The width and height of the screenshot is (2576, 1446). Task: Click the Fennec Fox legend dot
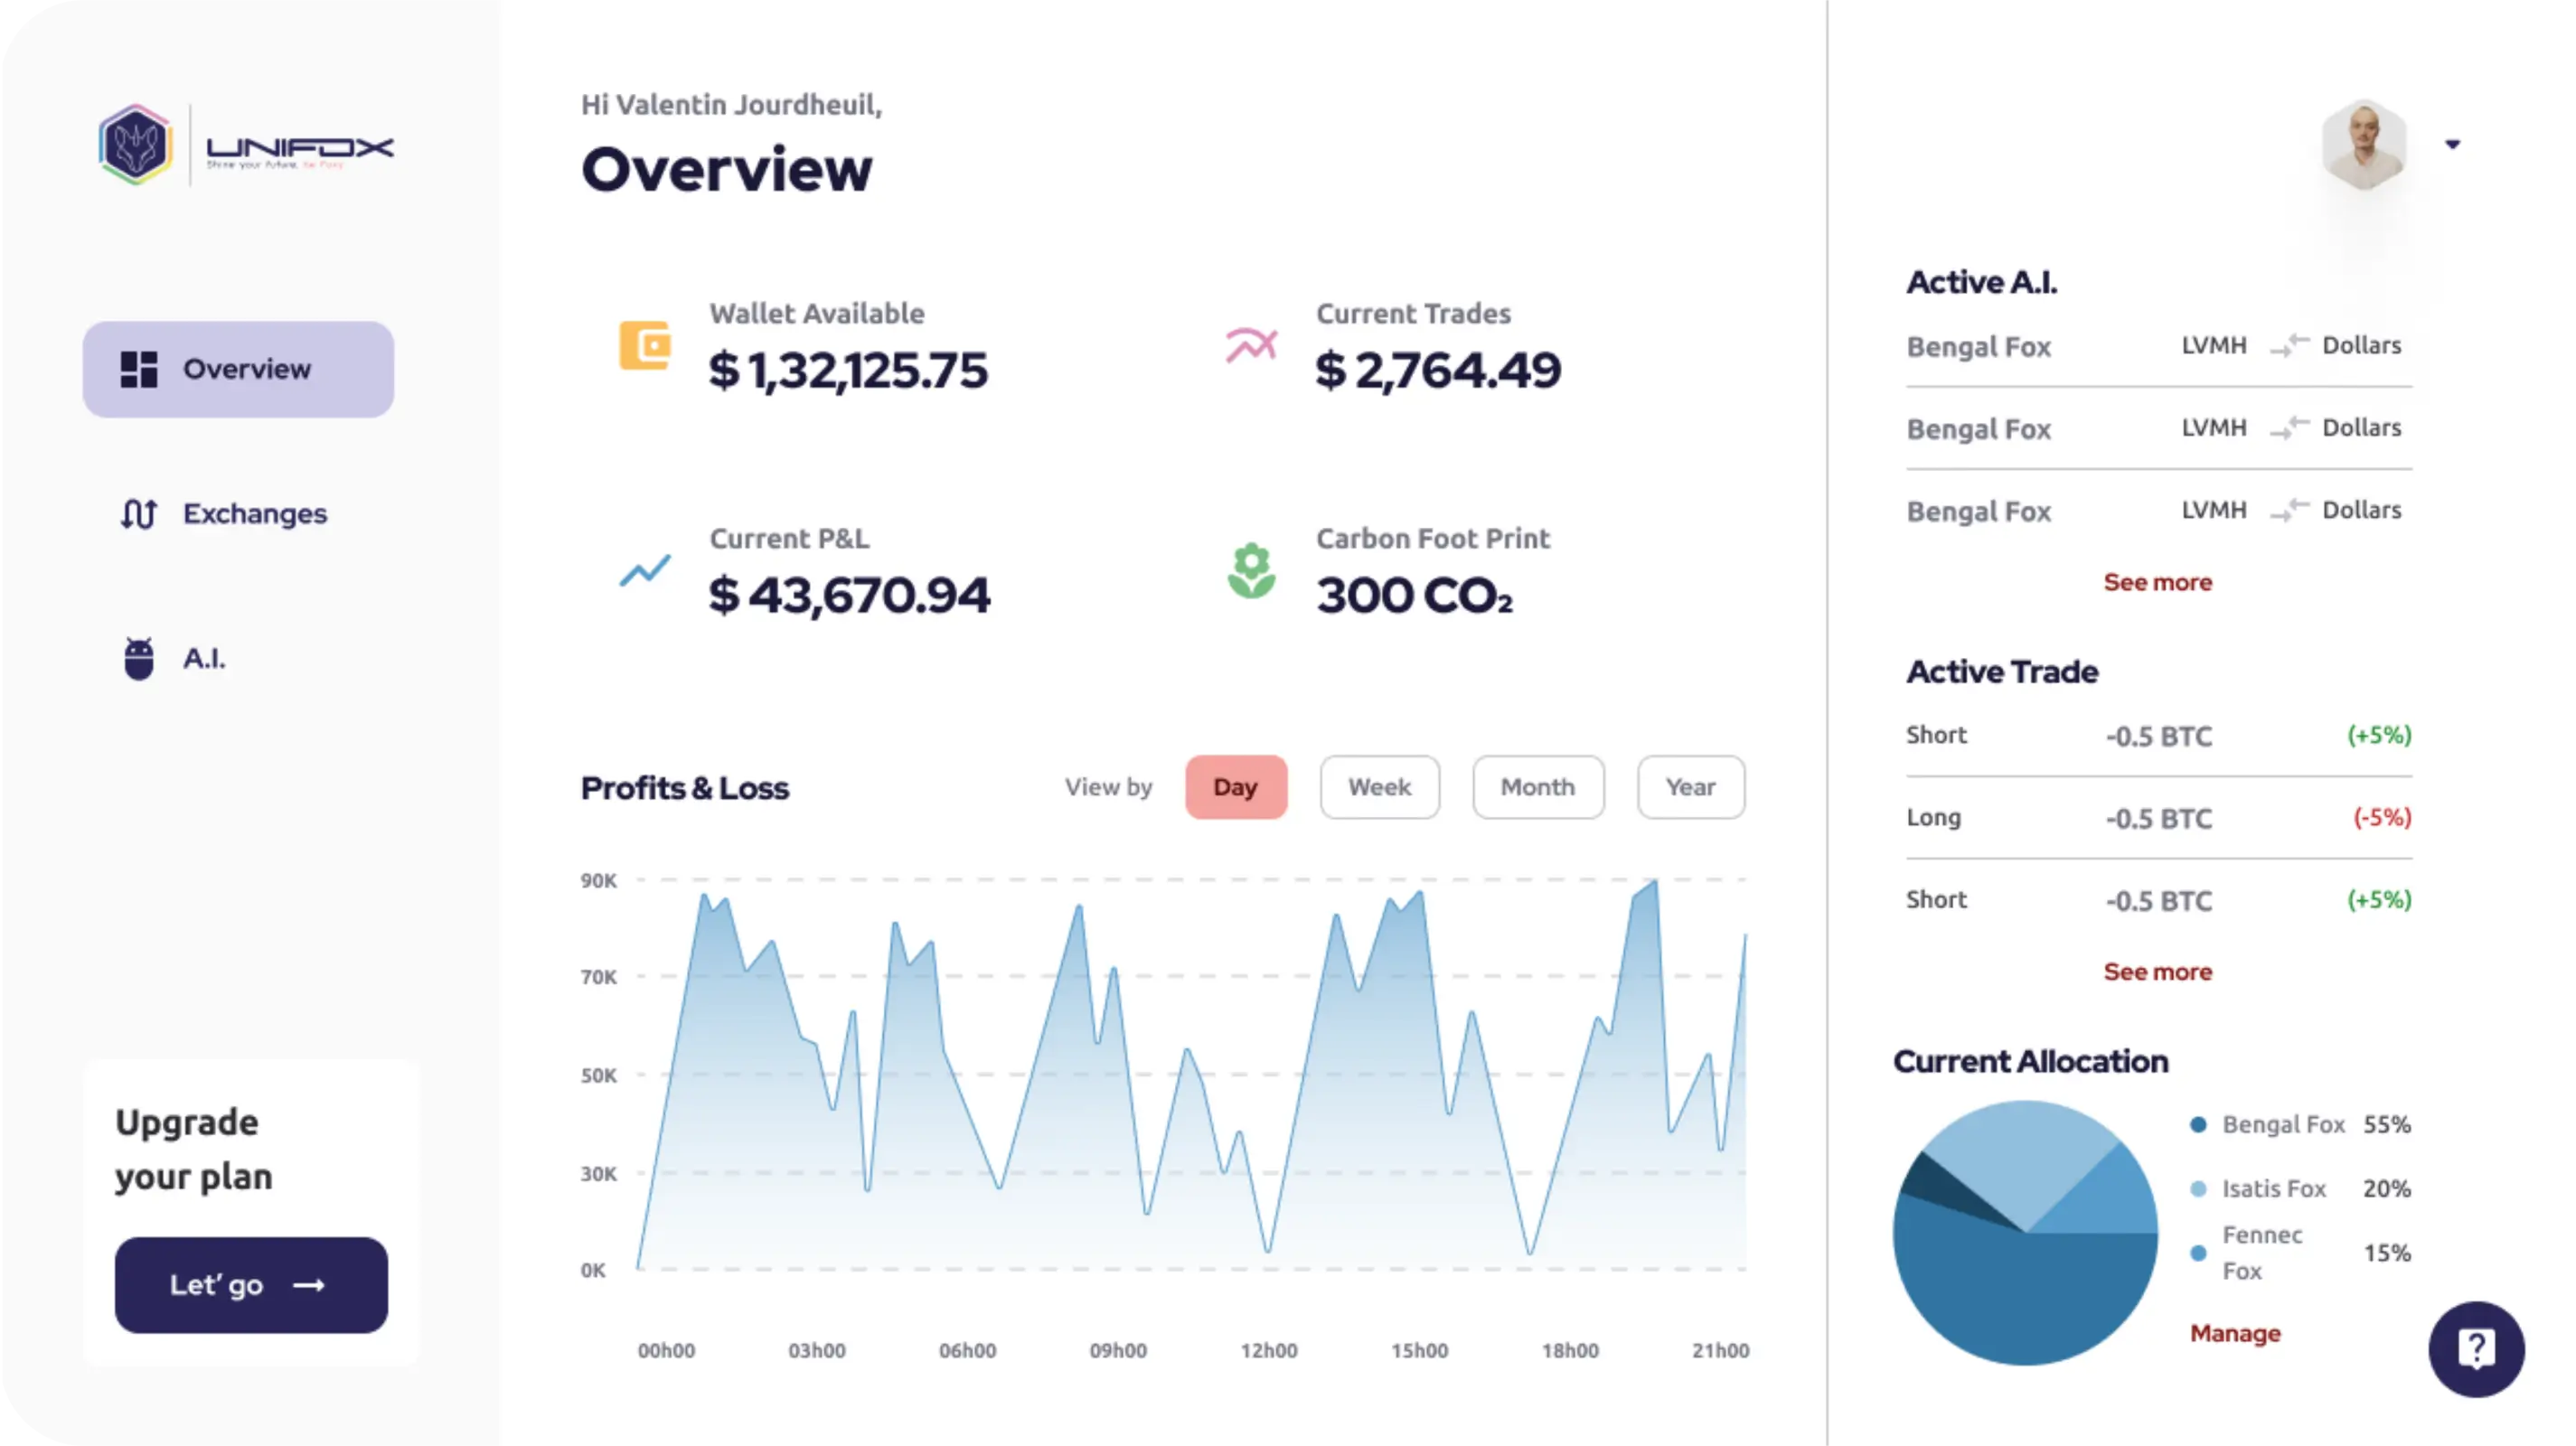[x=2198, y=1252]
